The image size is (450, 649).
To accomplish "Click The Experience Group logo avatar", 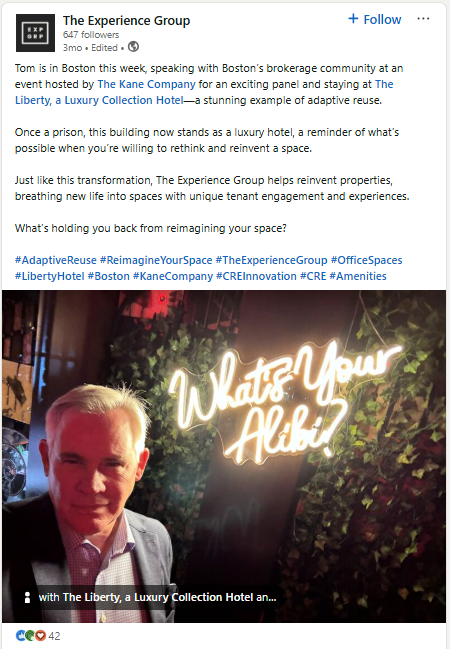I will (x=35, y=33).
